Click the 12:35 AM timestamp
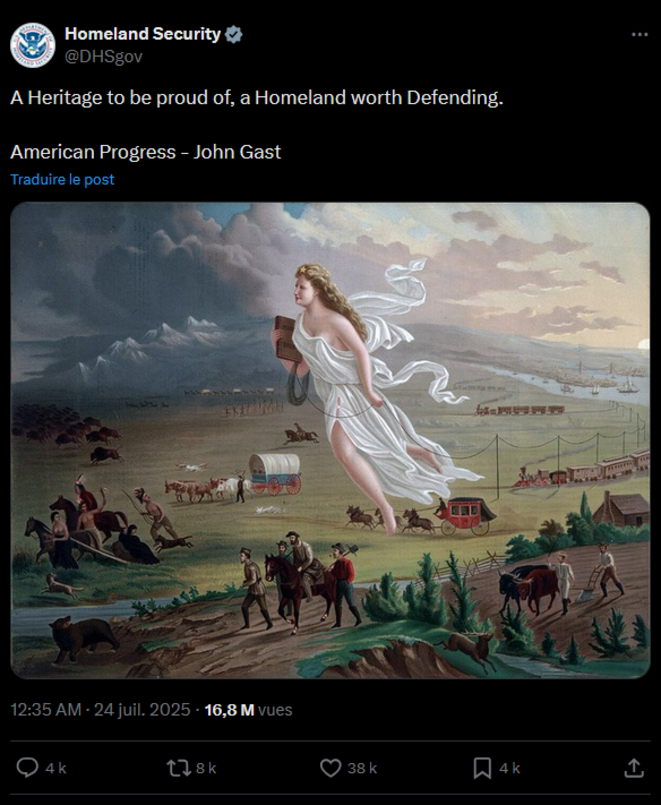The height and width of the screenshot is (805, 661). [46, 710]
